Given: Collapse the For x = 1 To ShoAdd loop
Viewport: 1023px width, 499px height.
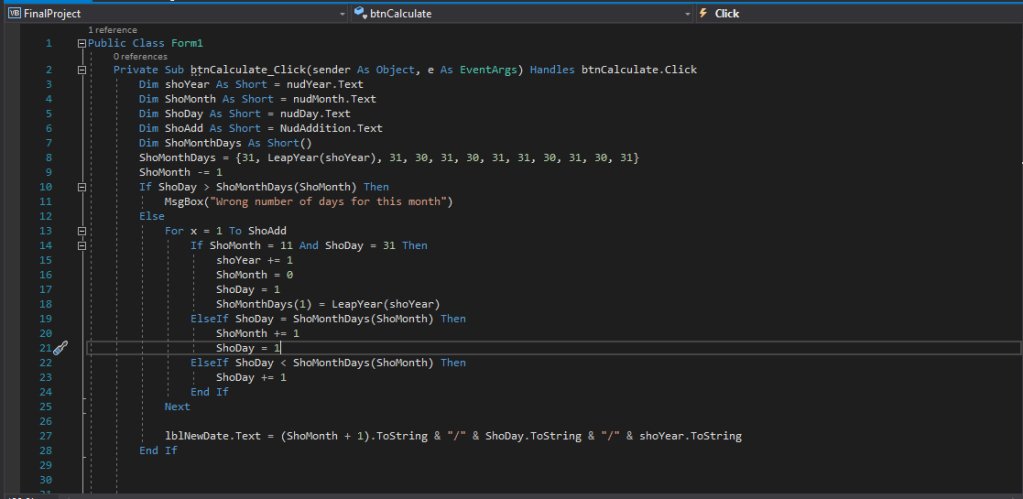Looking at the screenshot, I should (81, 231).
